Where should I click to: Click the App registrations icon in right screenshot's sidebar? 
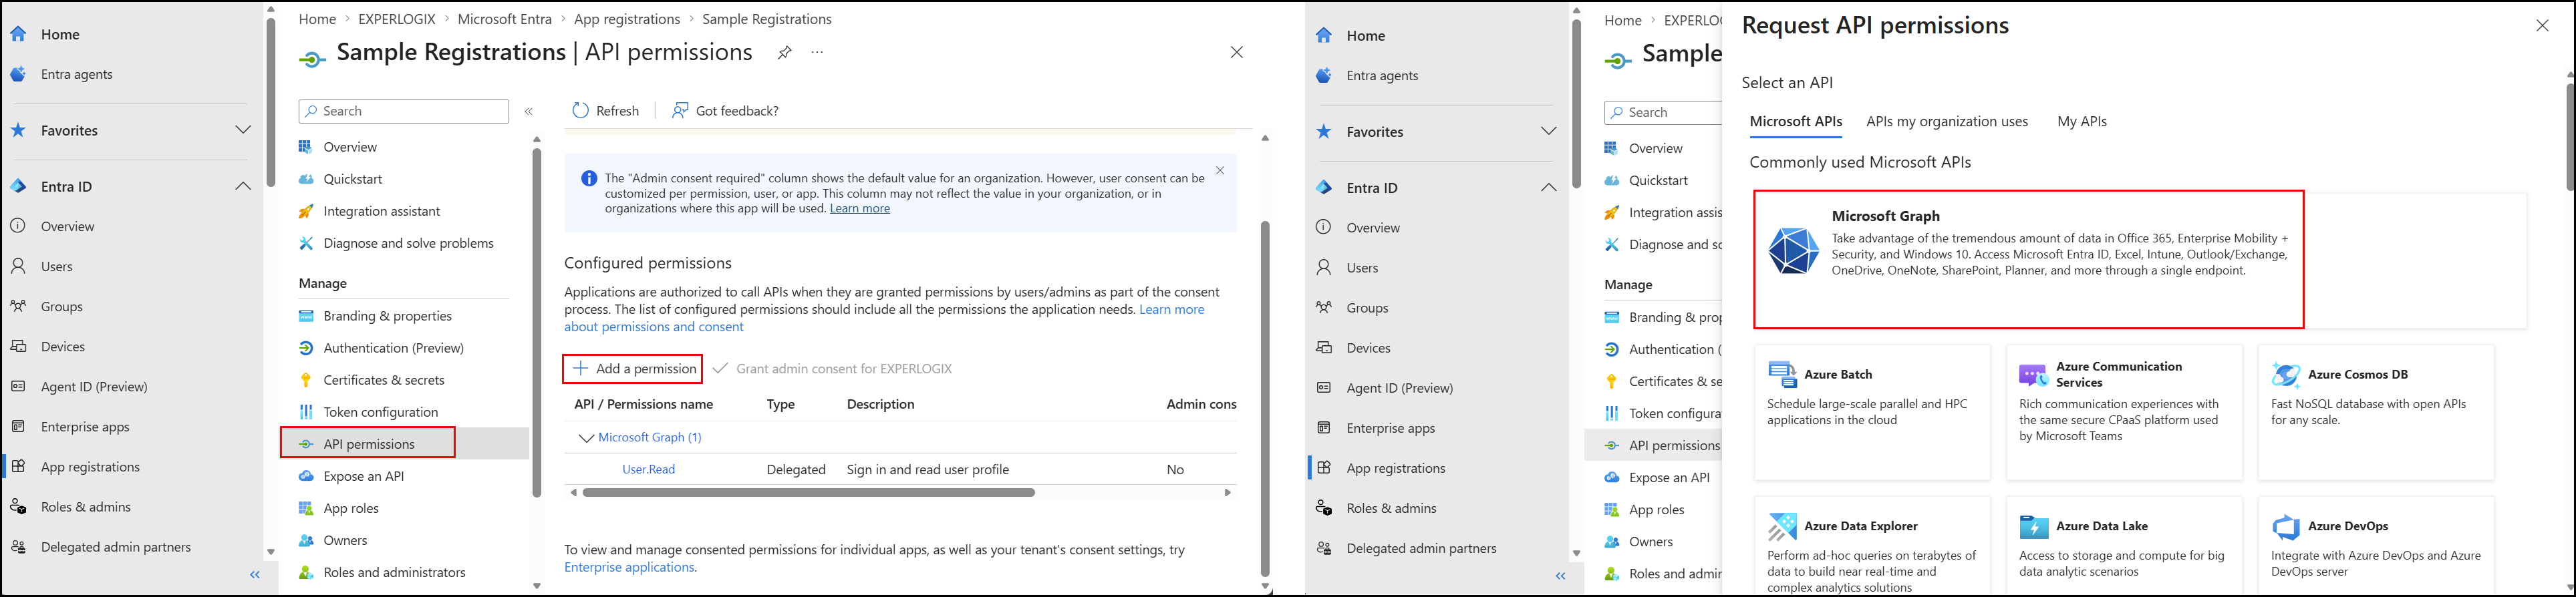[1324, 468]
